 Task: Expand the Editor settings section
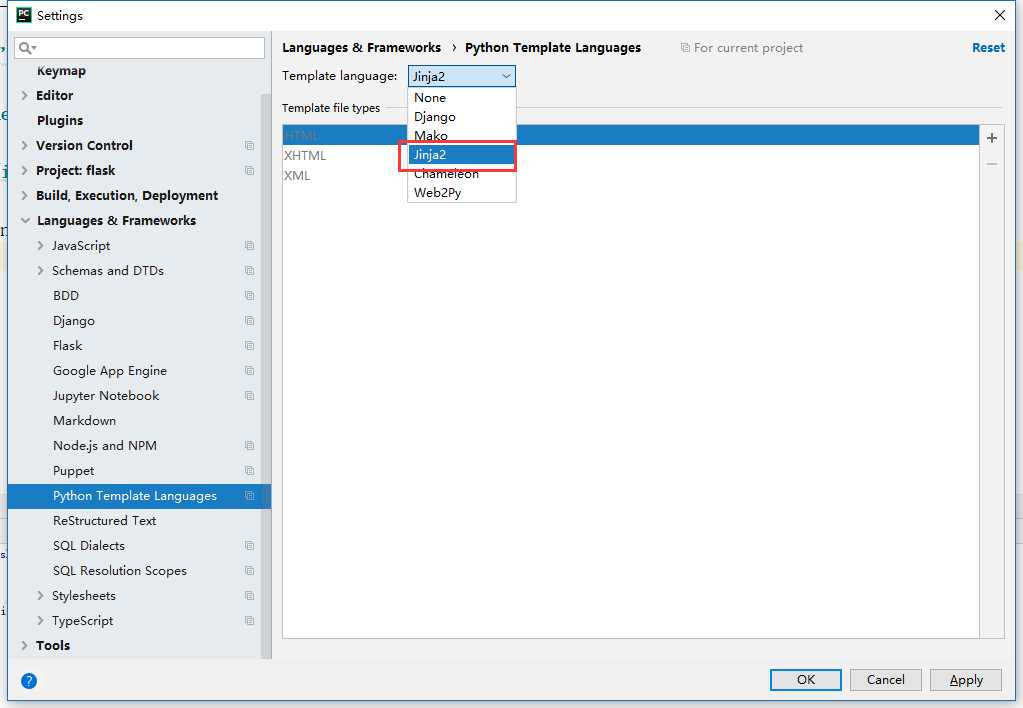pos(25,95)
